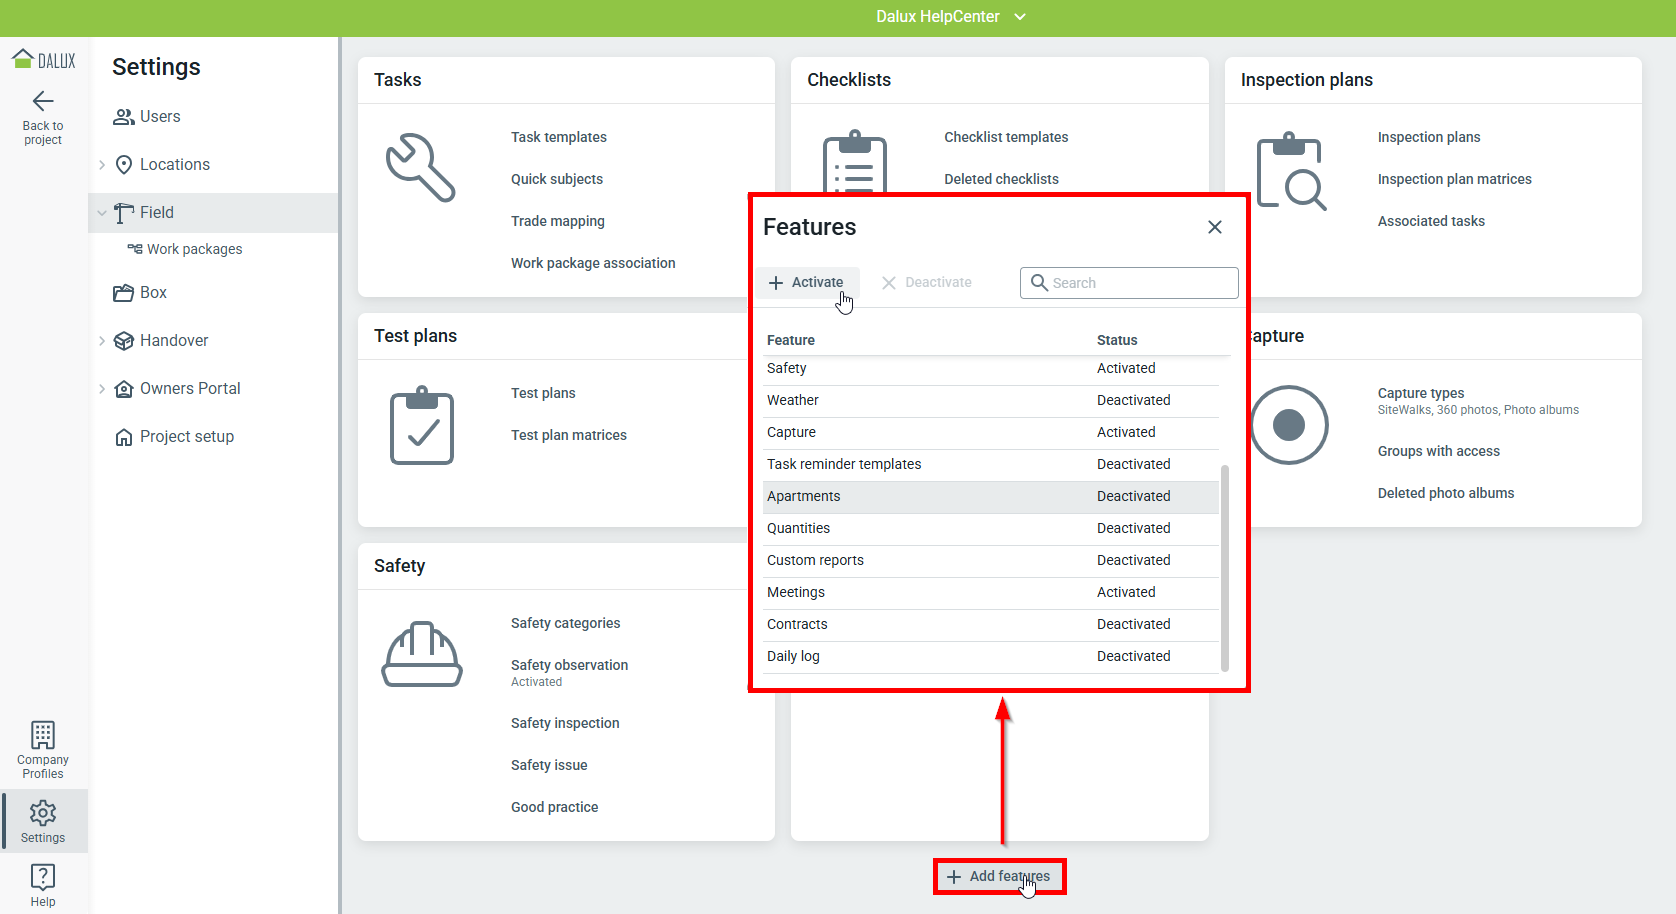
Task: Select the Weather feature row
Action: coord(990,400)
